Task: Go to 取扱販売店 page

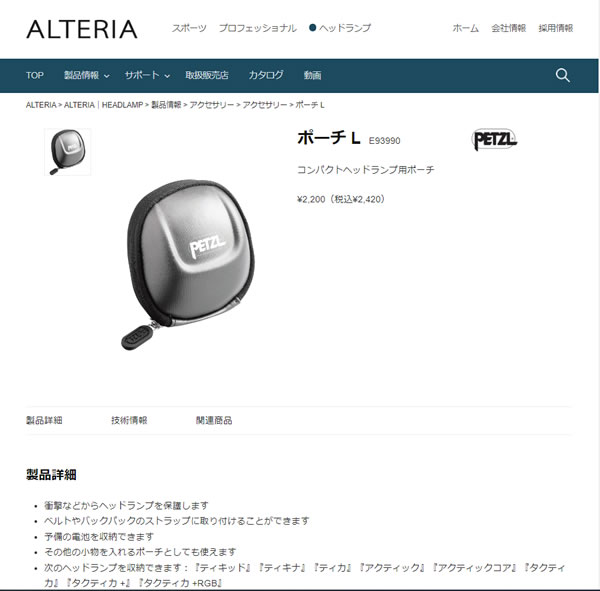Action: [x=207, y=75]
